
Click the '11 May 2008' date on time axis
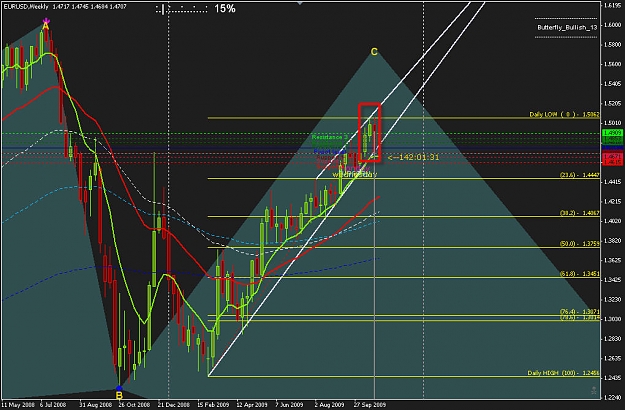click(x=18, y=405)
